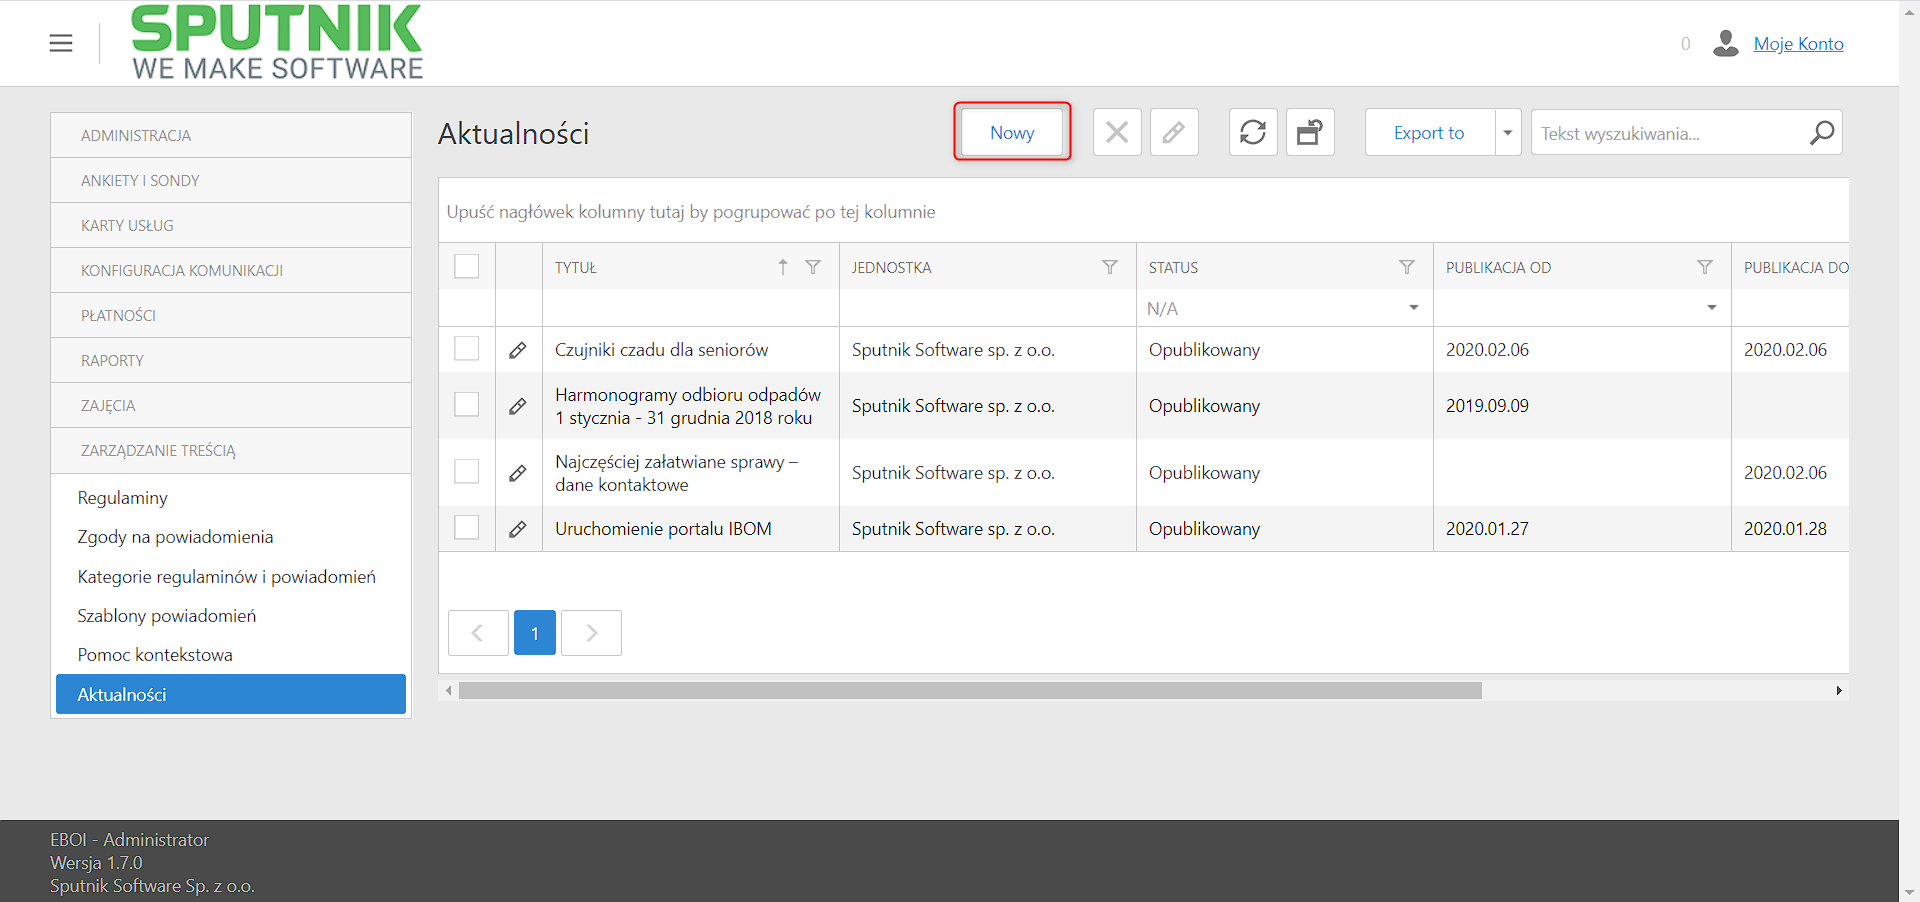This screenshot has height=902, width=1920.
Task: Click the search magnifier icon
Action: click(x=1822, y=132)
